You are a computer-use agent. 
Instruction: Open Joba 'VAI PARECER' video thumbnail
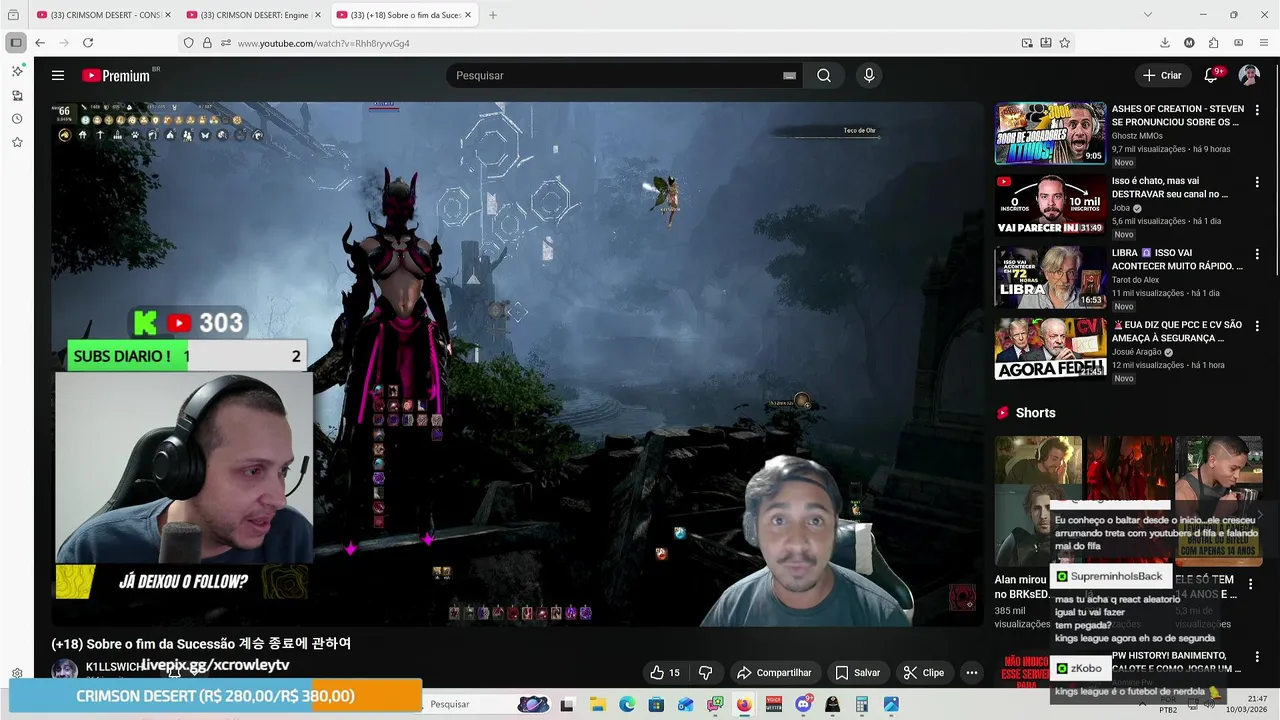[1050, 205]
